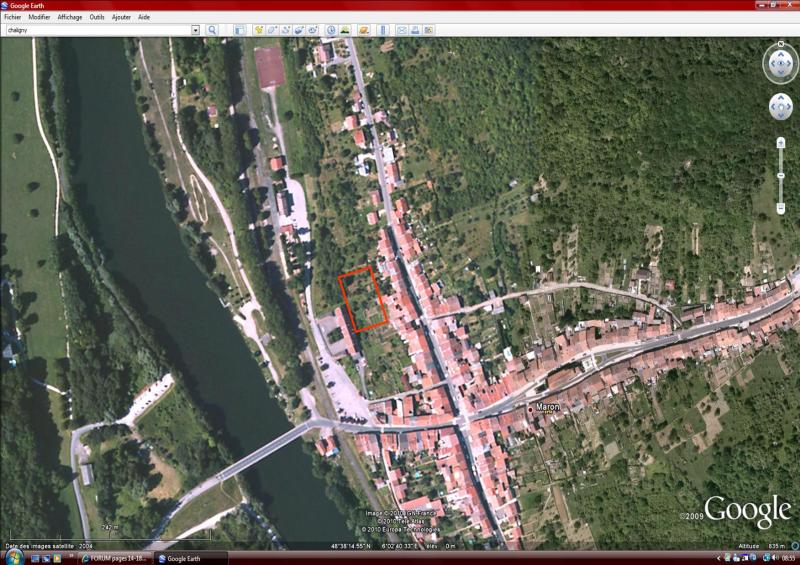Show historical imagery clock icon

pyautogui.click(x=331, y=30)
